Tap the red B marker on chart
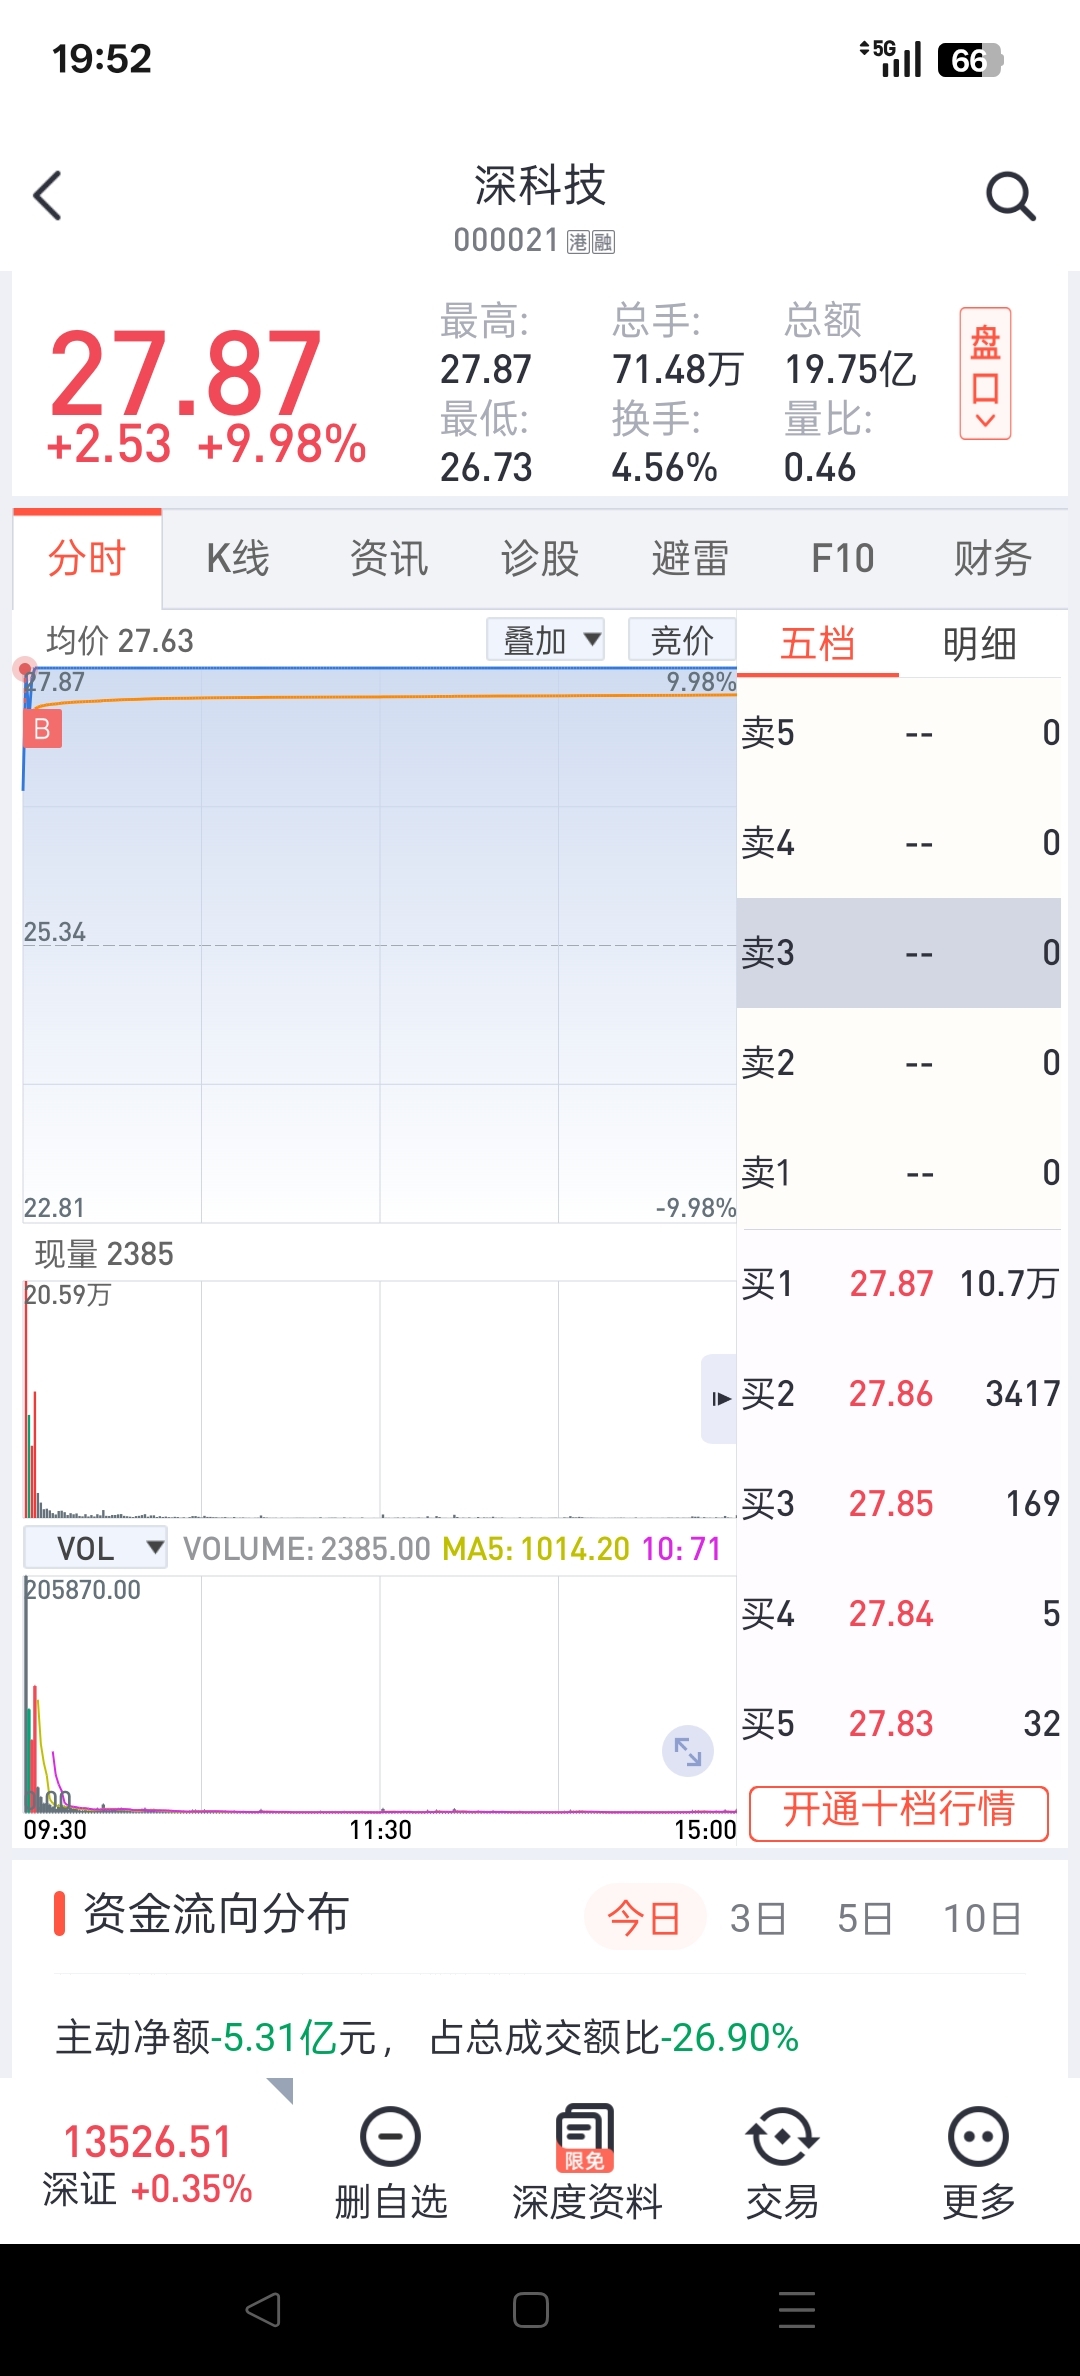Screen dimensions: 1080x2376 [42, 729]
